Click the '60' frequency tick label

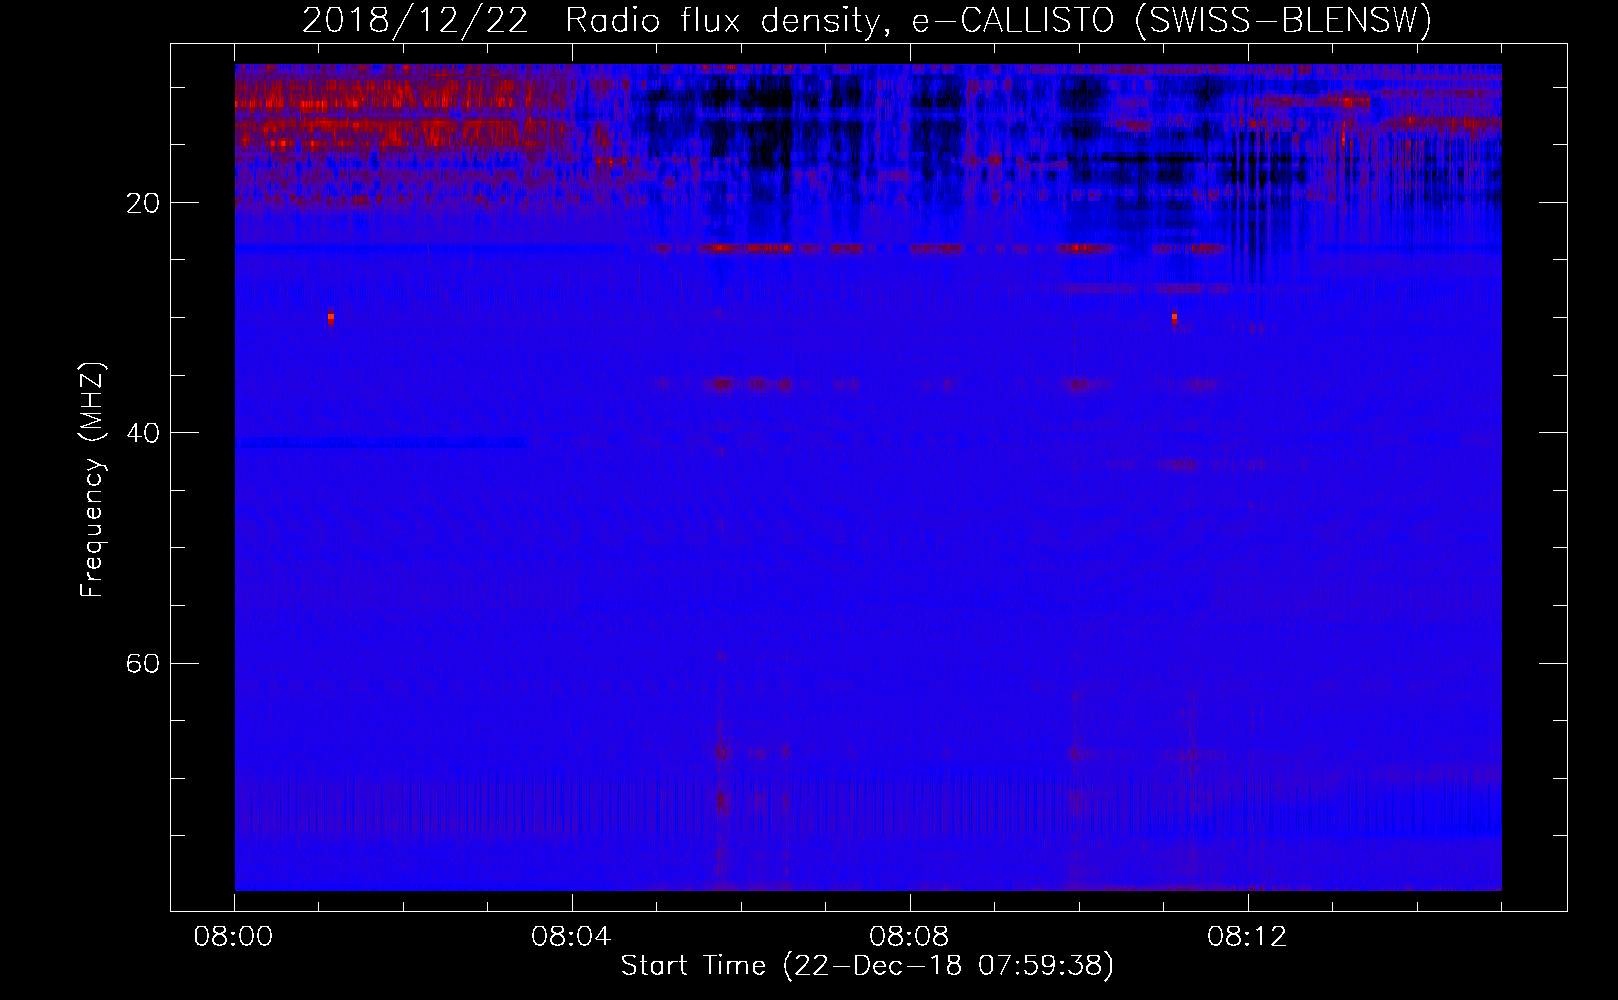[144, 664]
